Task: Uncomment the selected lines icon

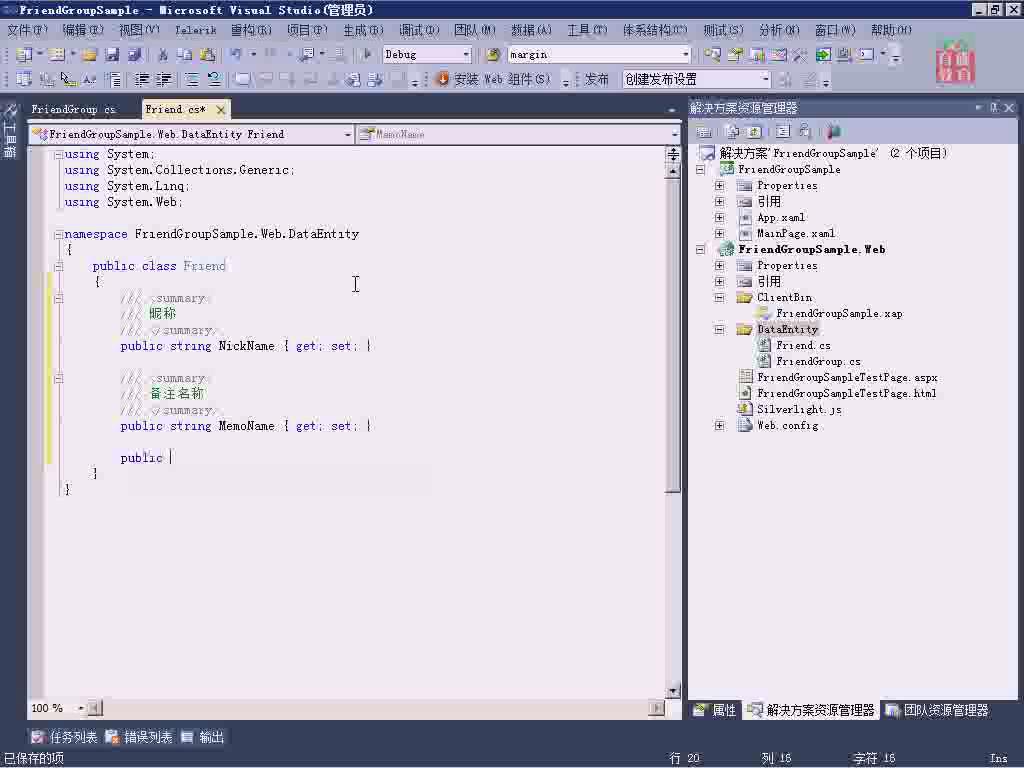Action: pos(214,80)
